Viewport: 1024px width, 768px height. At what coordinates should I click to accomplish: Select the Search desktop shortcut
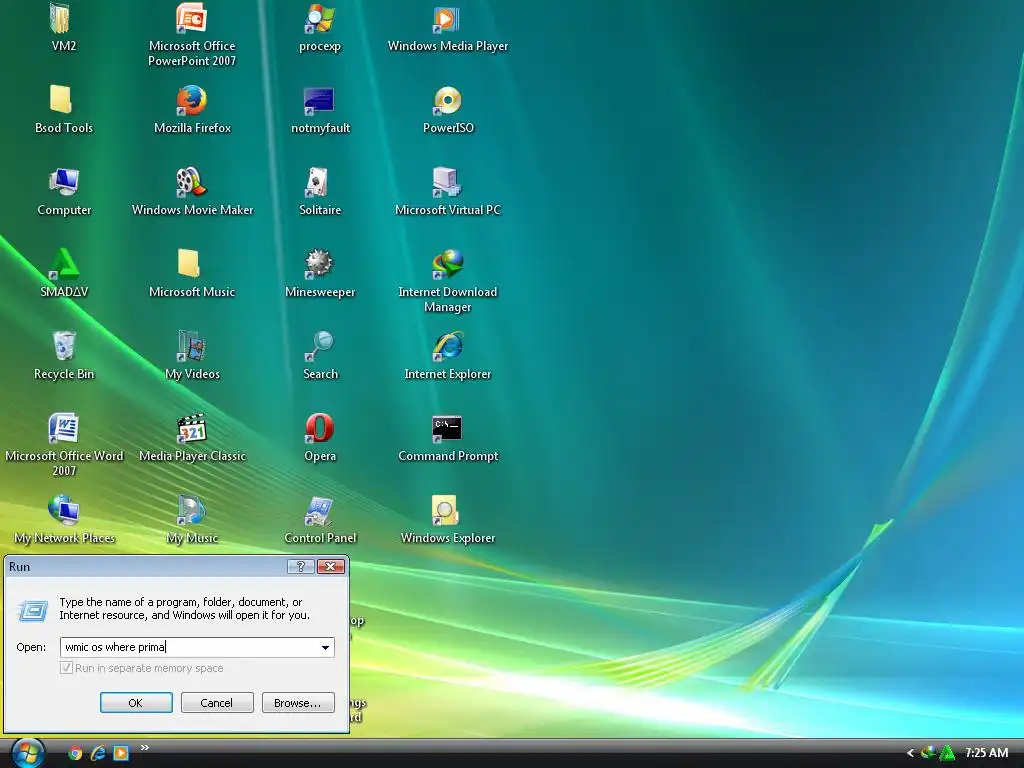click(319, 346)
